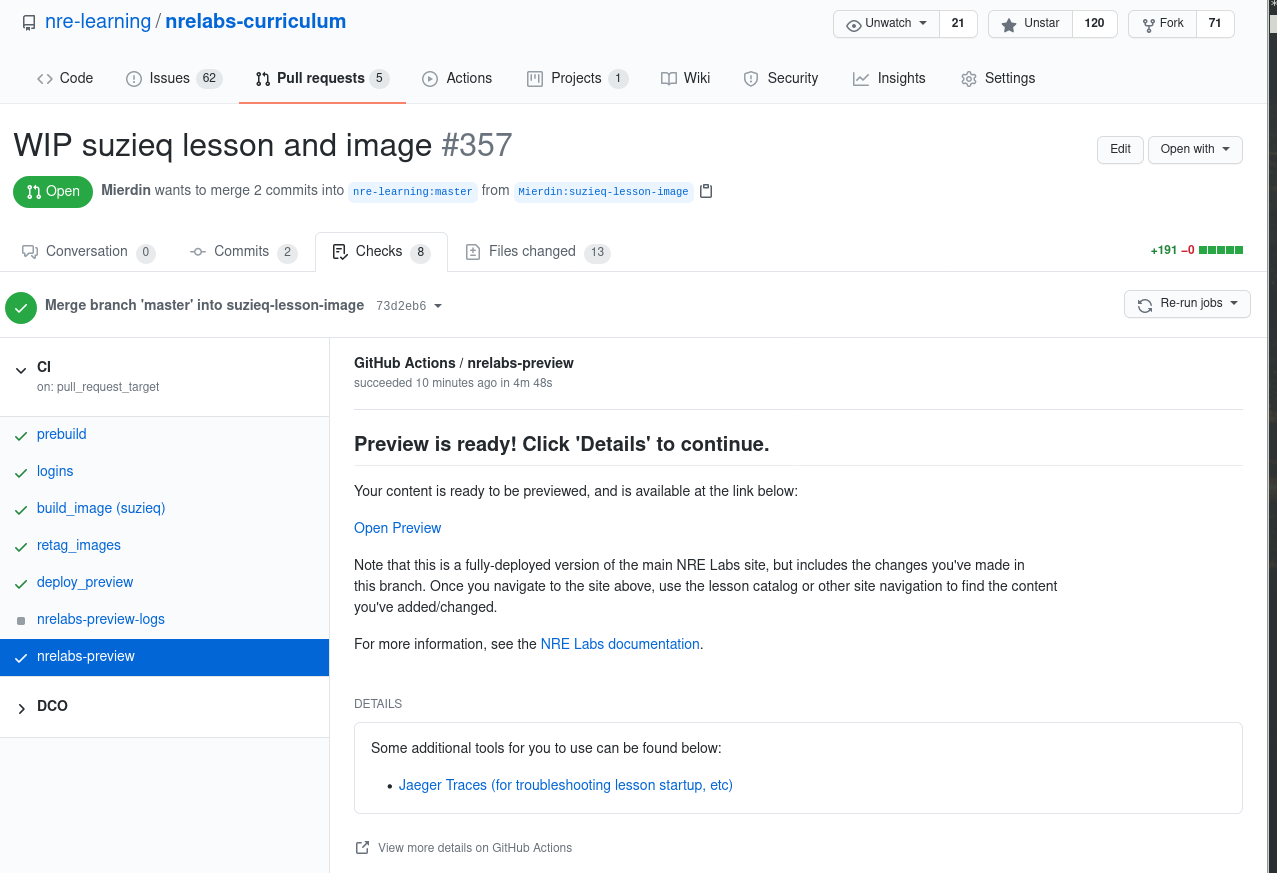The width and height of the screenshot is (1277, 873).
Task: Expand the DCO check section
Action: 21,708
